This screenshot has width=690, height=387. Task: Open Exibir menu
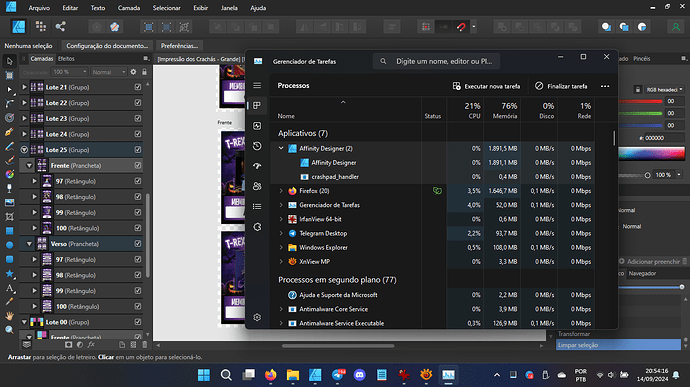(x=201, y=8)
